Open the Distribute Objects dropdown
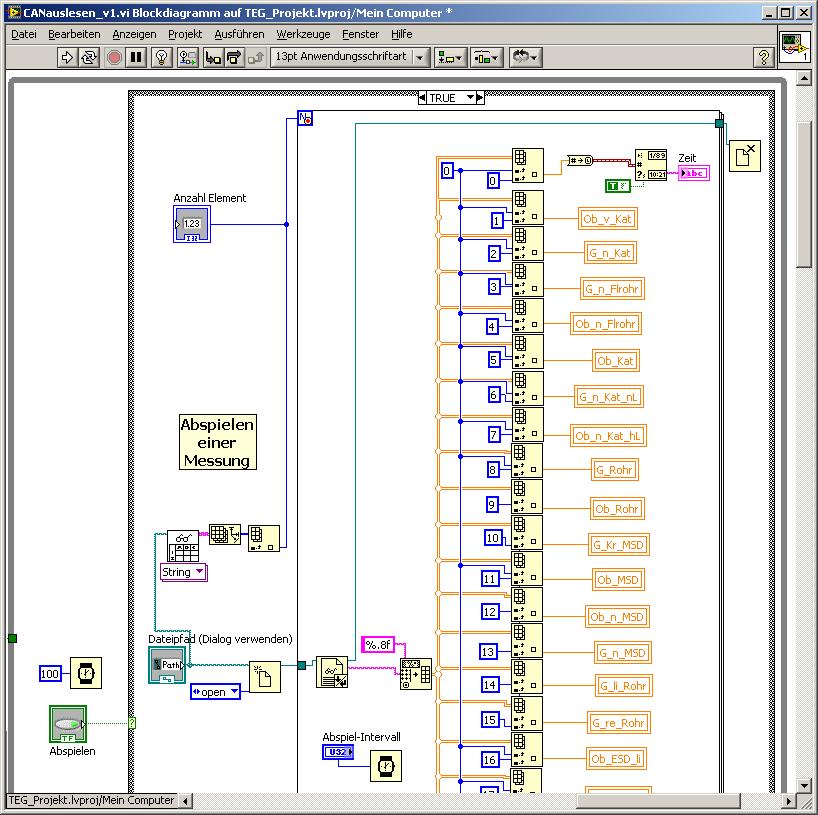 click(x=486, y=57)
